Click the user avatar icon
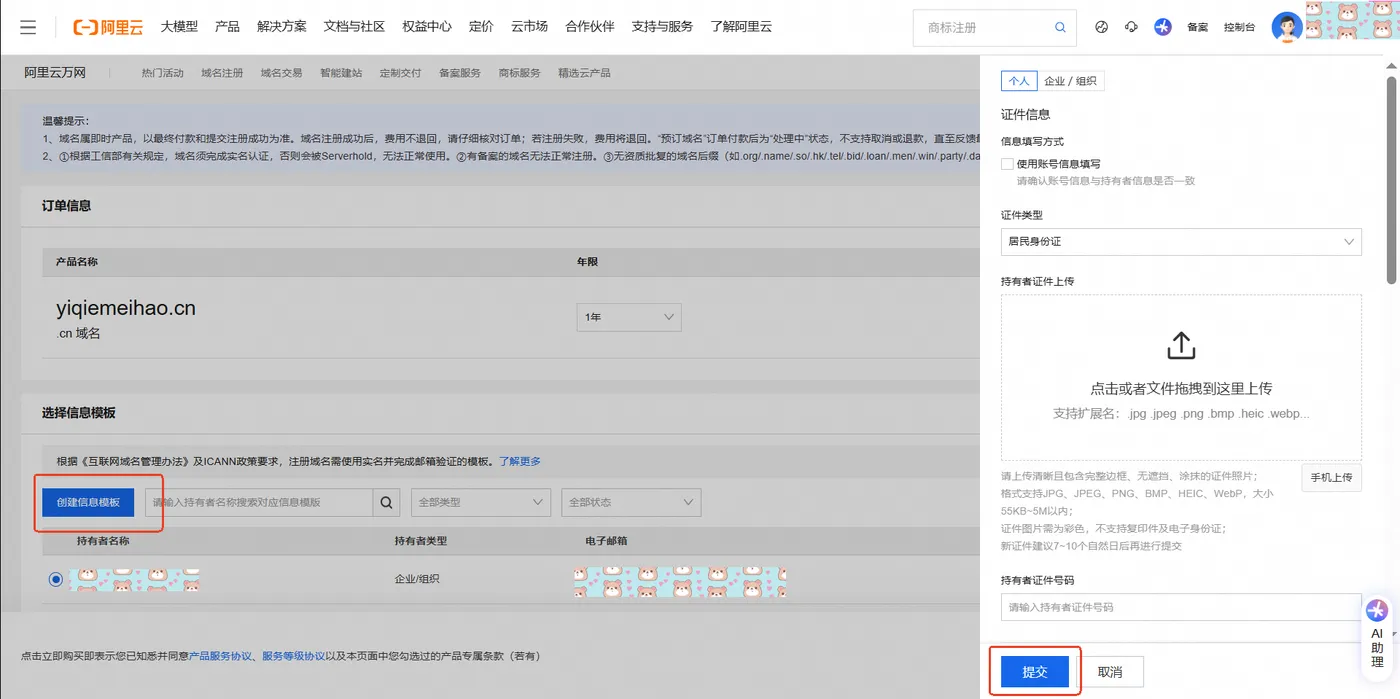 point(1287,27)
